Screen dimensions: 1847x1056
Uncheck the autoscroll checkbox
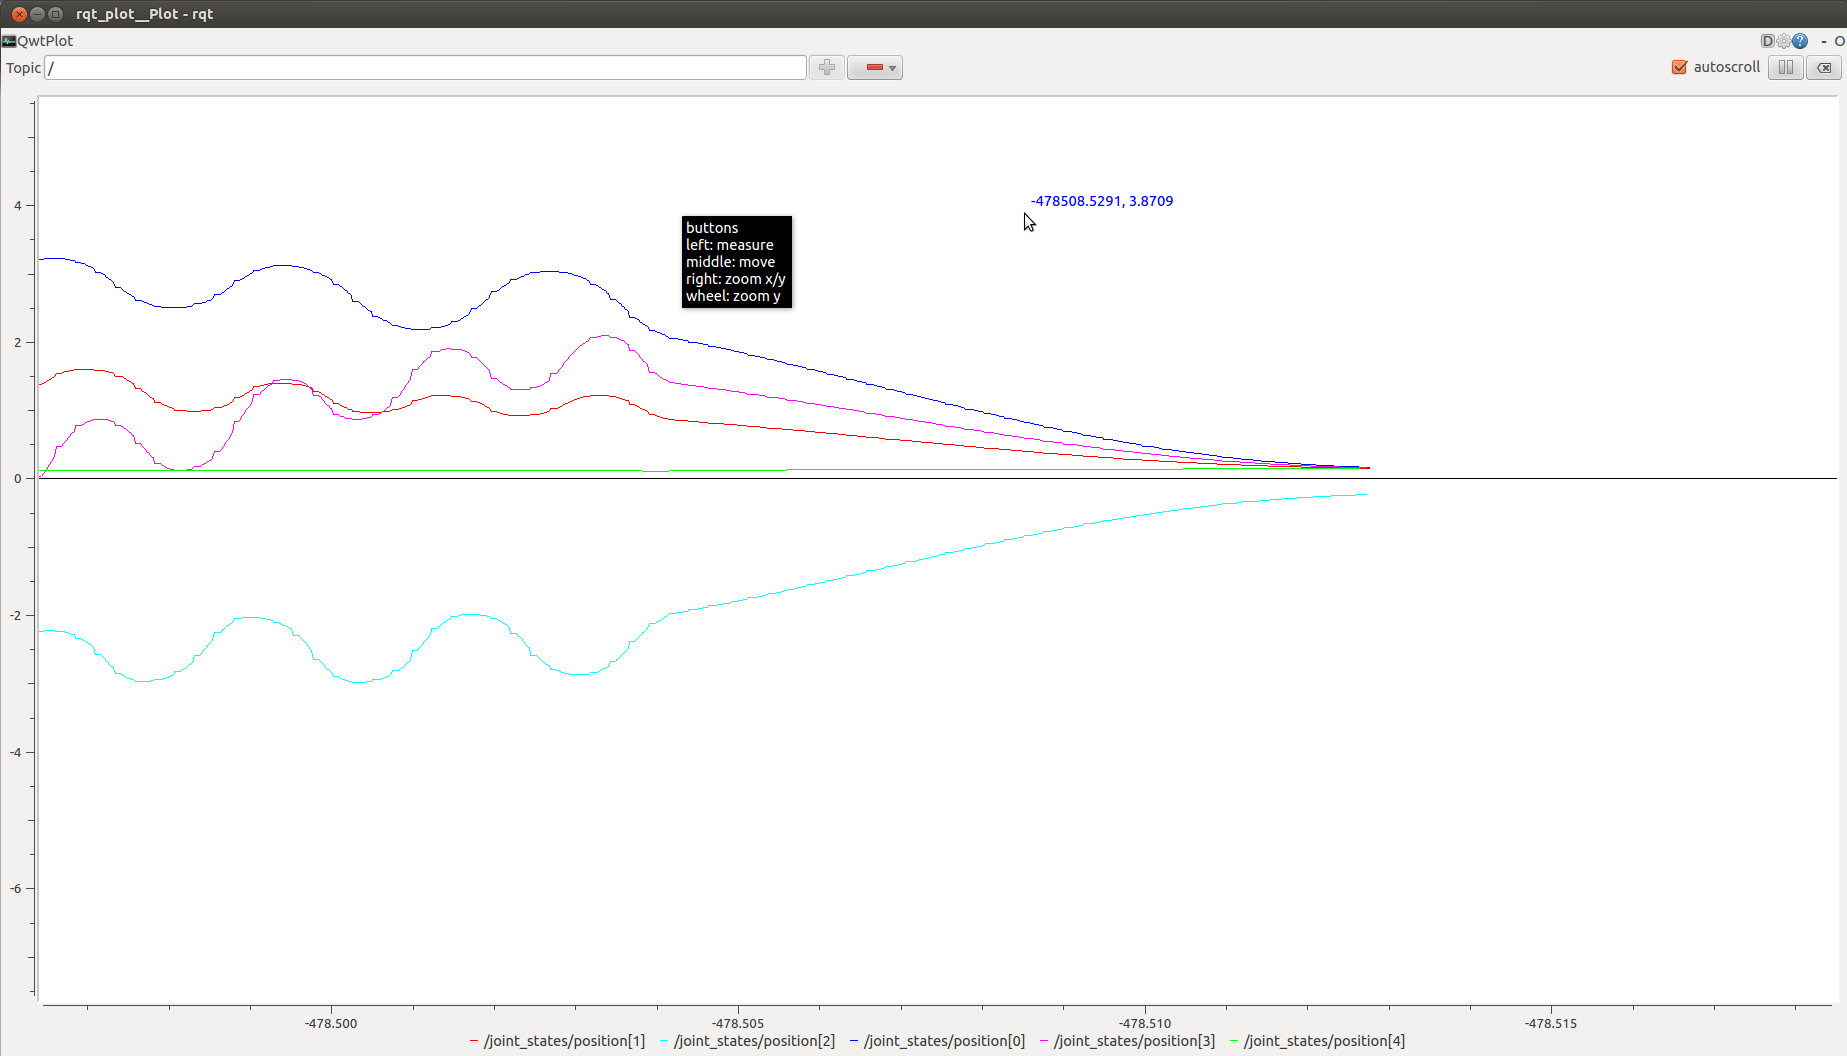1679,67
